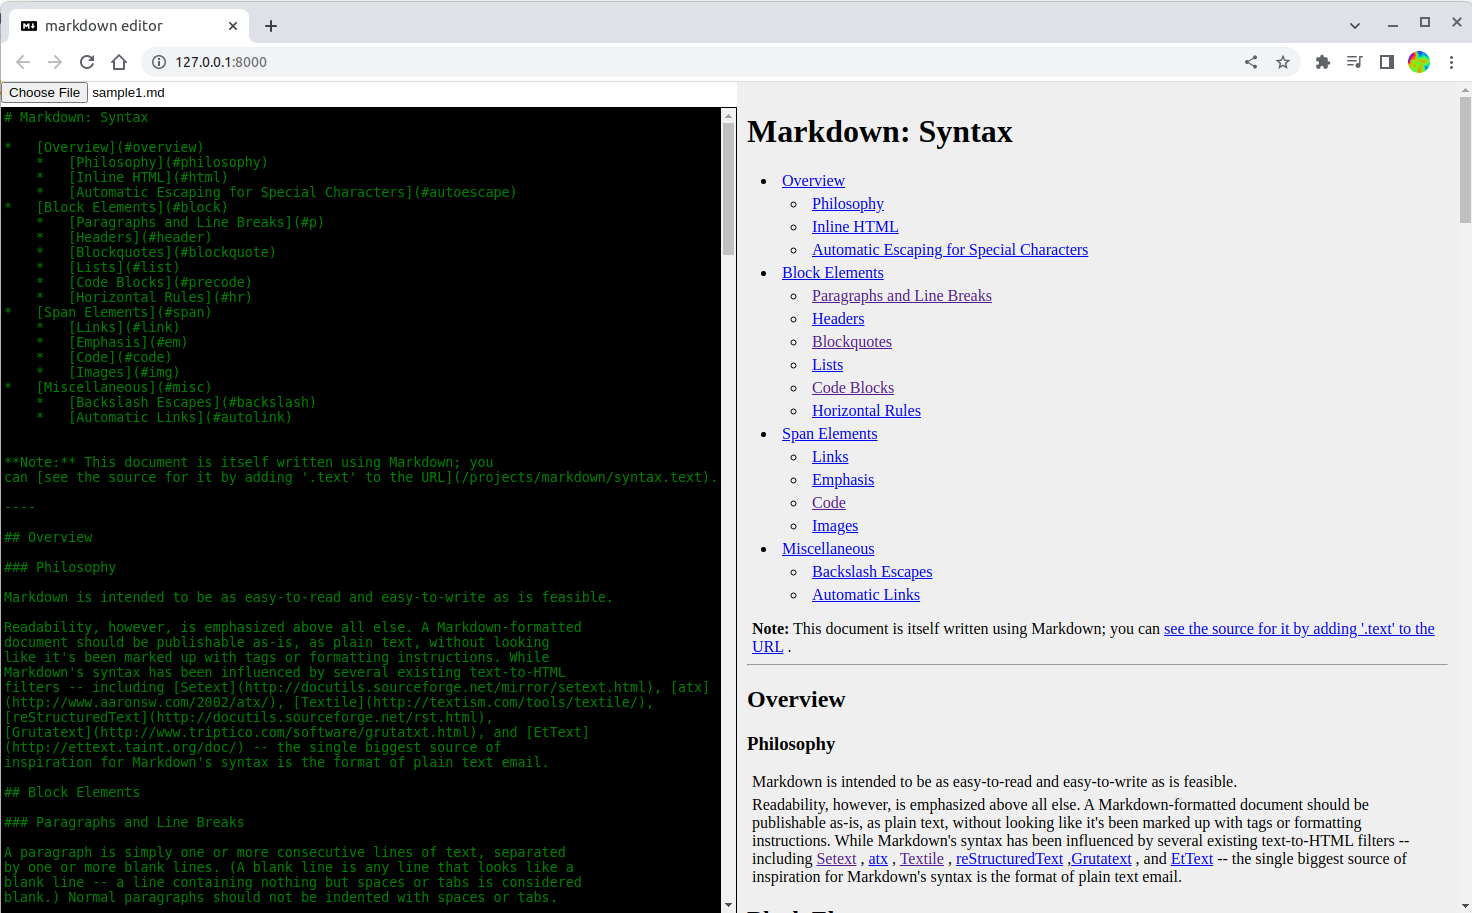Viewport: 1472px width, 913px height.
Task: Open the Block Elements link
Action: coord(833,273)
